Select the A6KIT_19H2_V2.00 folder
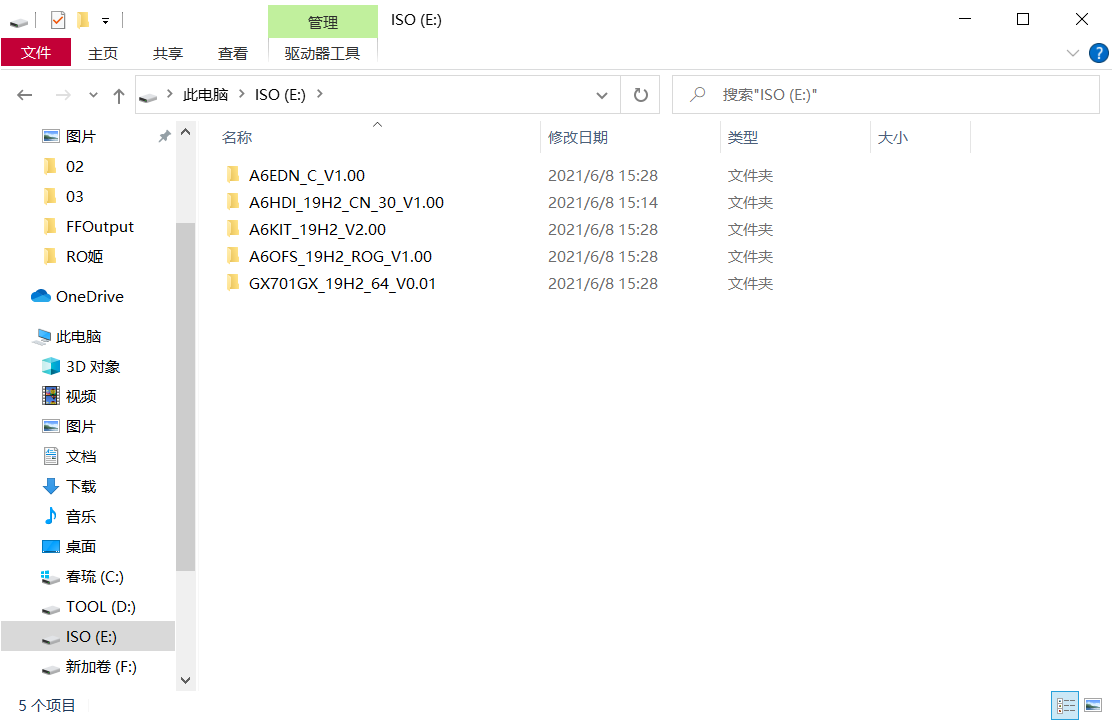The height and width of the screenshot is (721, 1113). [317, 229]
